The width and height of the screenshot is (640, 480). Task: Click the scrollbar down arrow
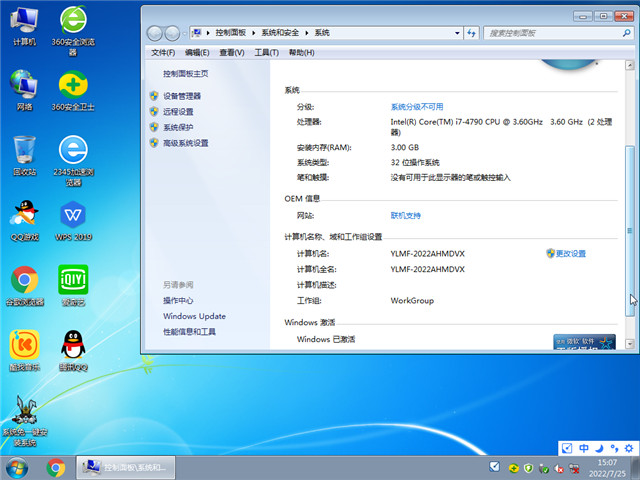coord(629,344)
